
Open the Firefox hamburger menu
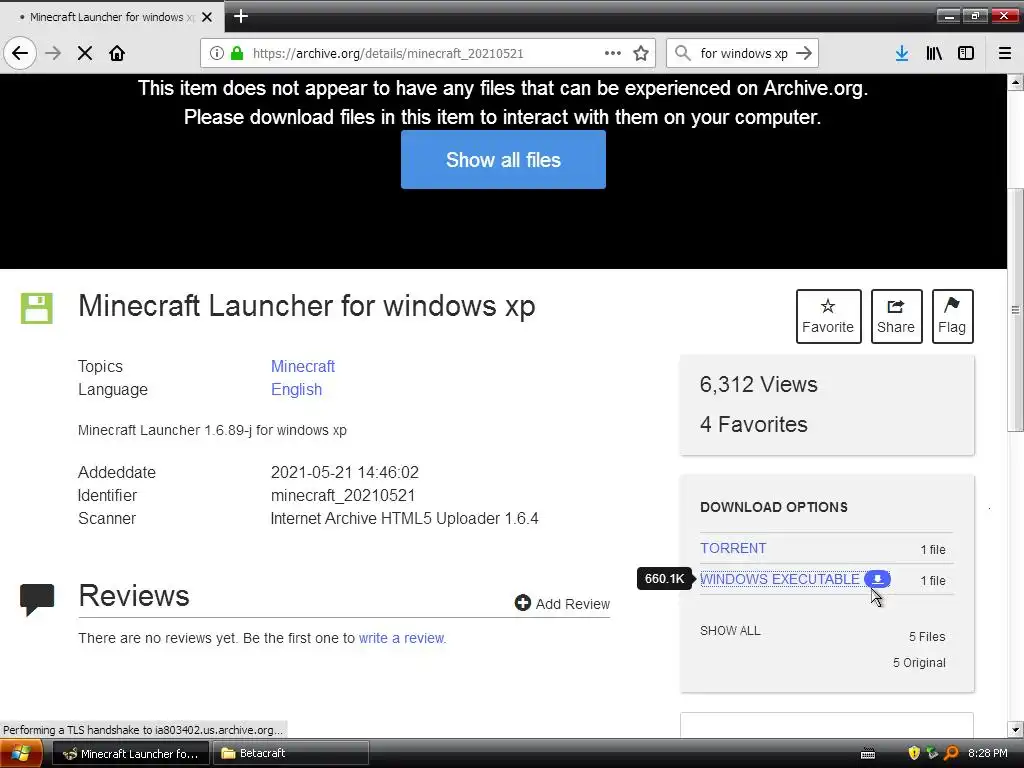click(1004, 54)
